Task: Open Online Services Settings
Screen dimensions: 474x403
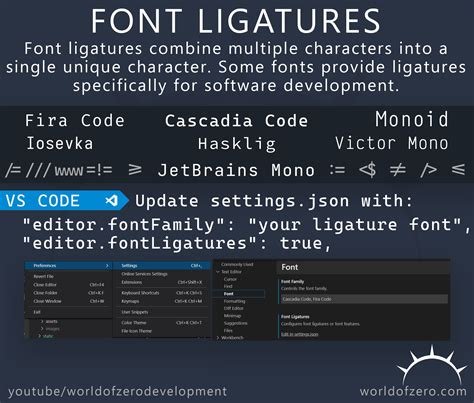Action: (144, 274)
